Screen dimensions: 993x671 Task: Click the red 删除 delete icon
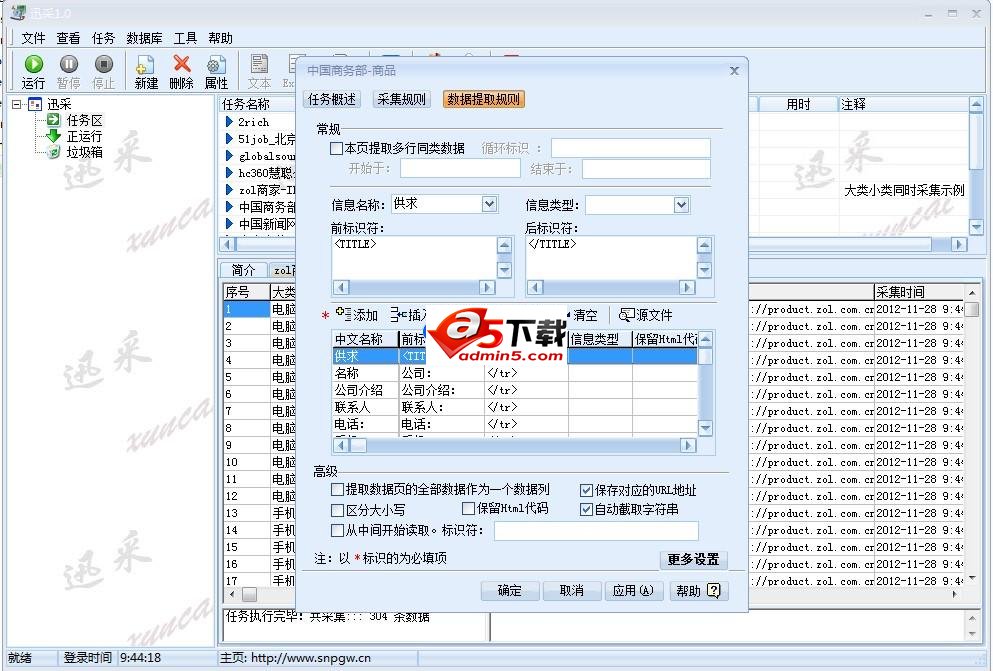(x=182, y=64)
